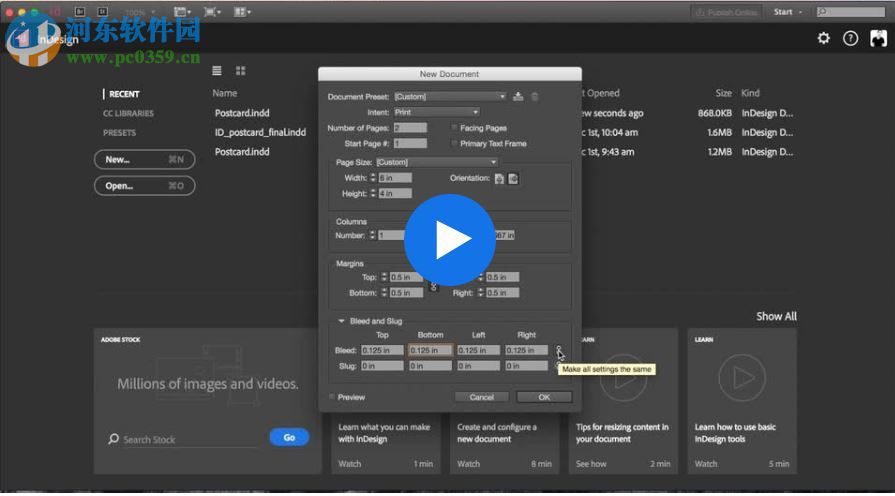Open the Document Preset dropdown

(450, 96)
